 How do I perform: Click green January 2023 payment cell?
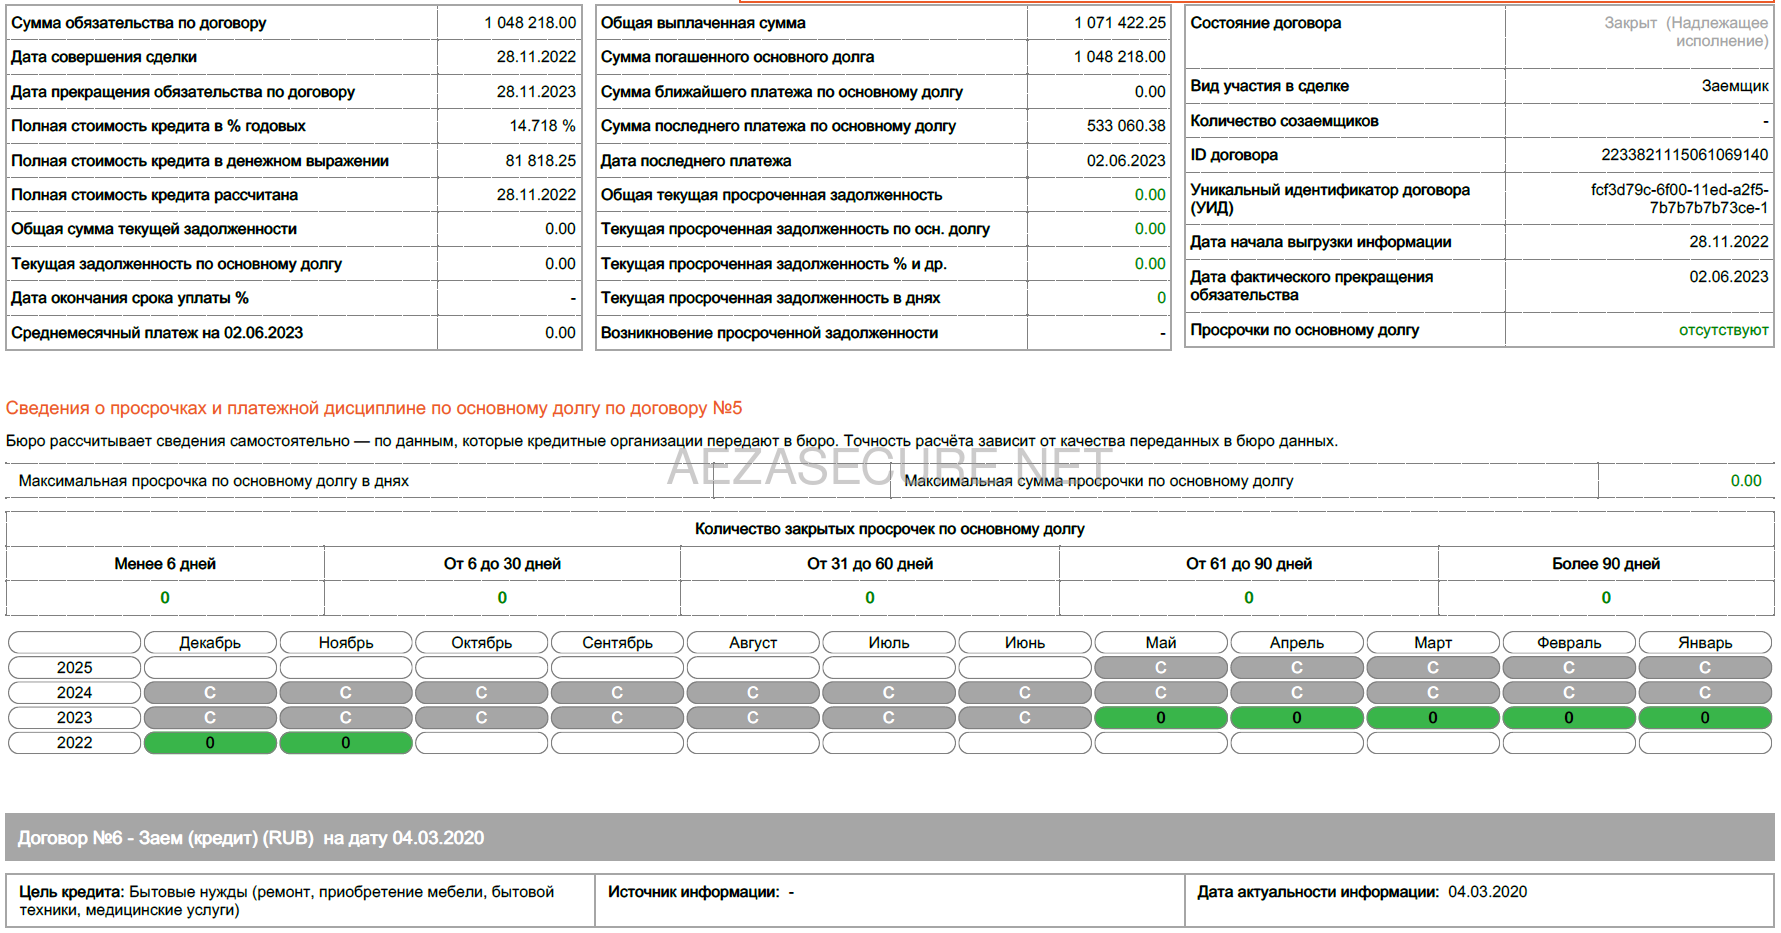(1705, 718)
